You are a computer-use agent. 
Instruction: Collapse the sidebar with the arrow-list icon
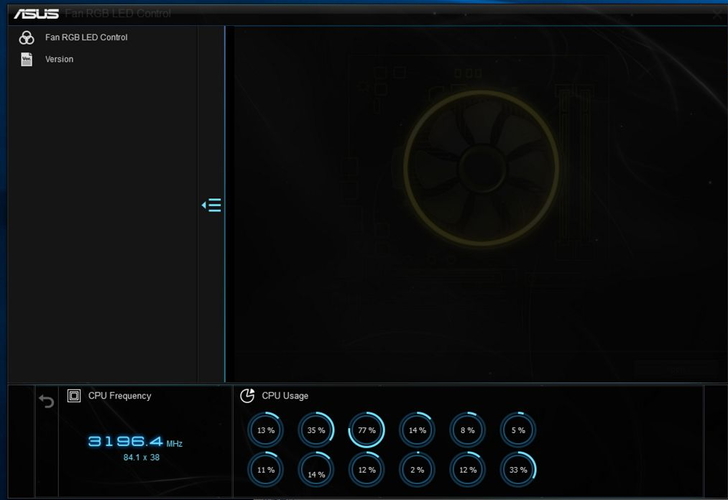211,205
